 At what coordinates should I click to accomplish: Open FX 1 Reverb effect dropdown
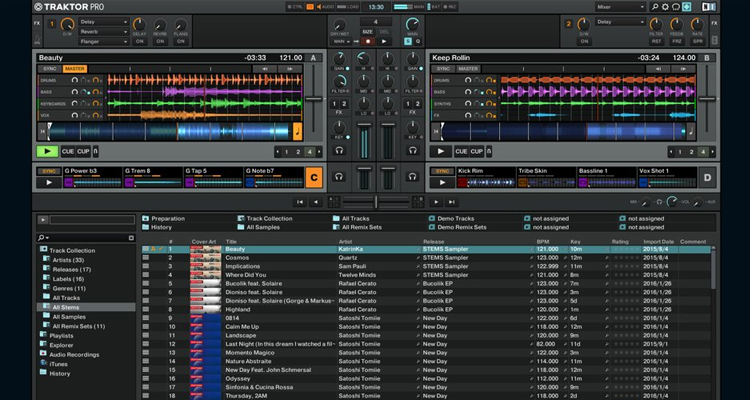click(104, 32)
